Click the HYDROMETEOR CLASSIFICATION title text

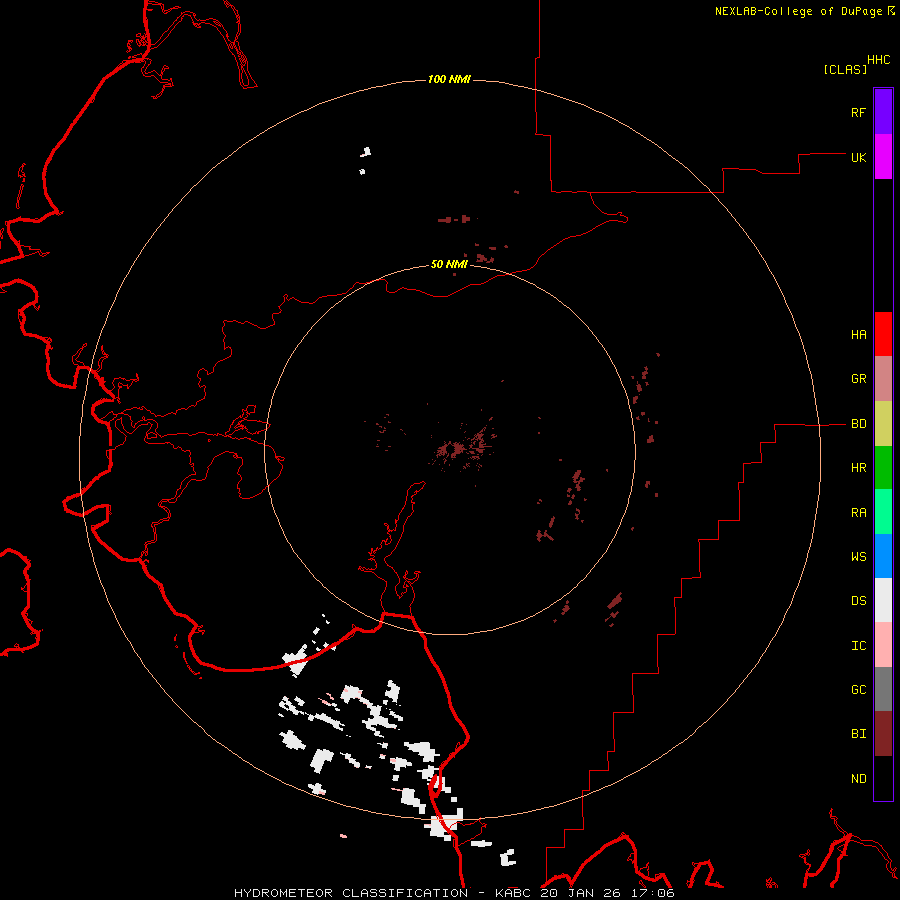(x=351, y=893)
